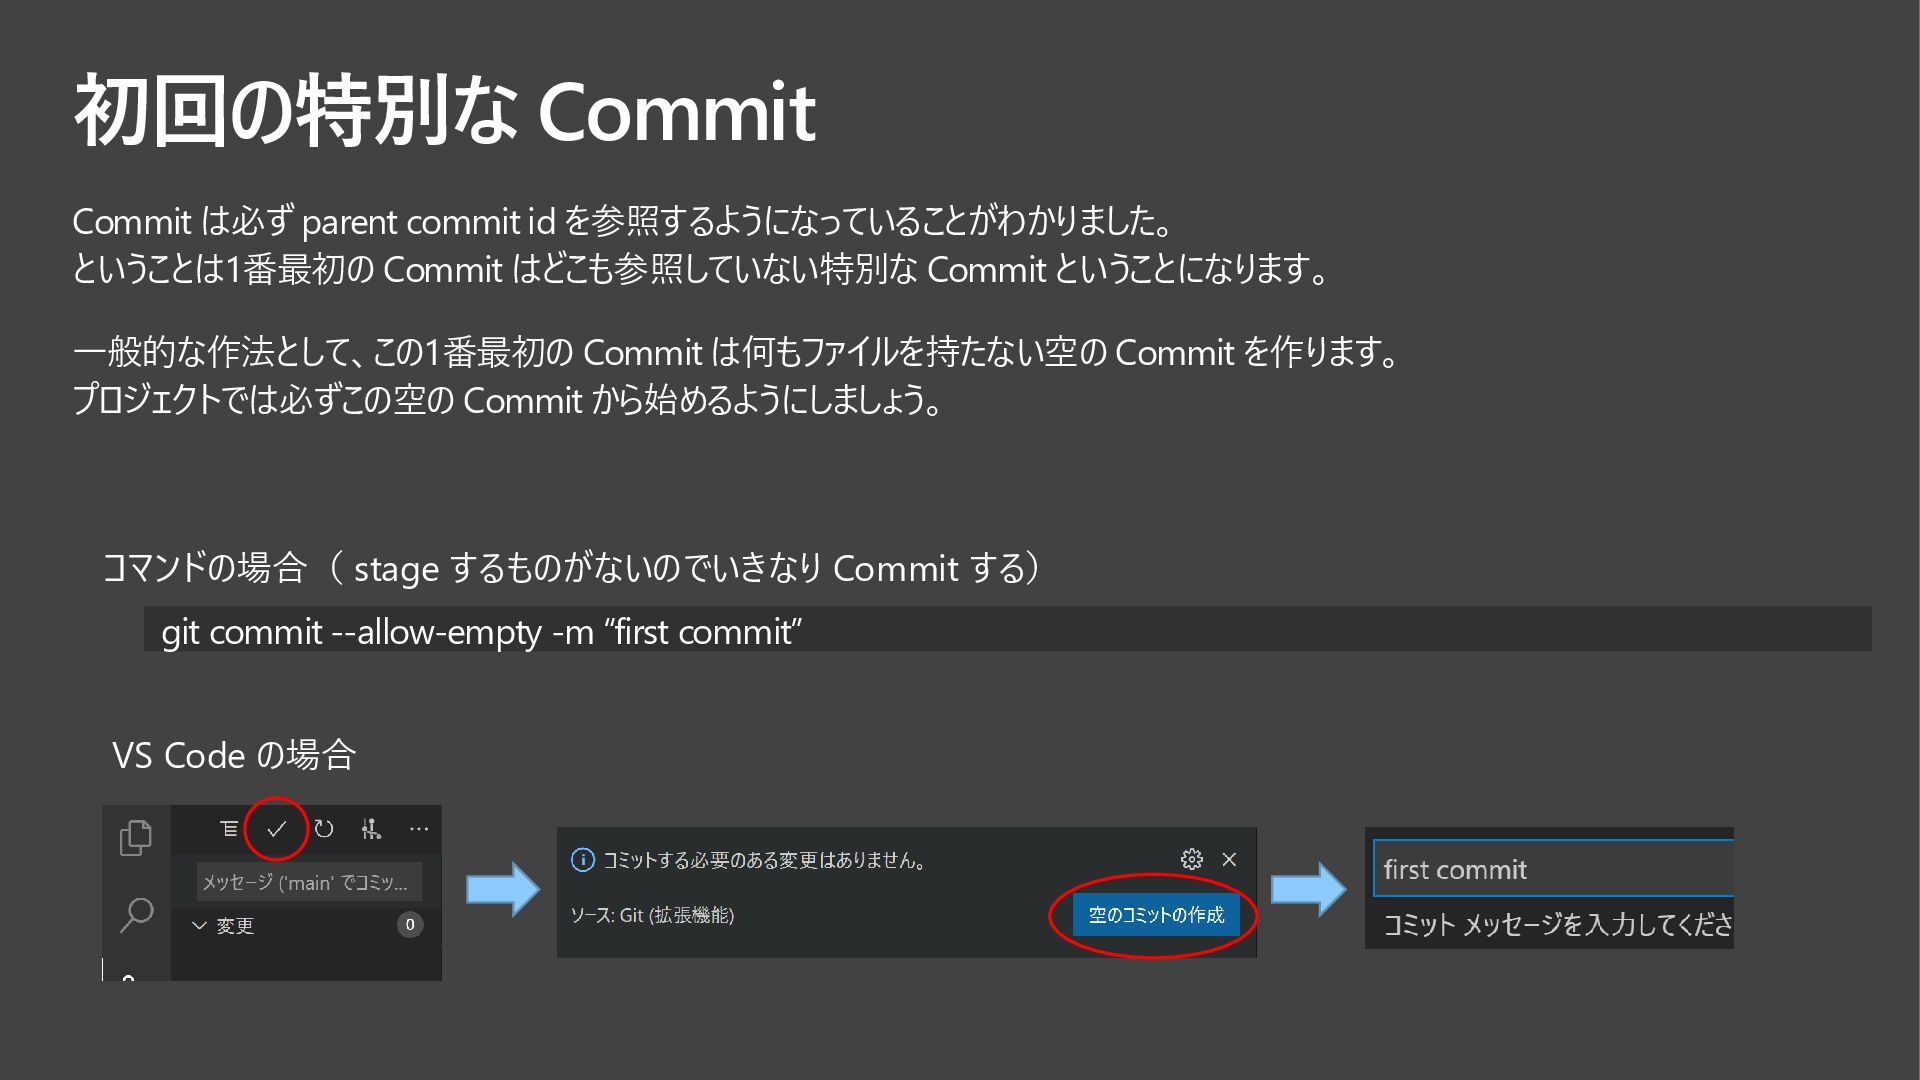Viewport: 1920px width, 1080px height.
Task: Open the Explorer files icon
Action: (x=136, y=838)
